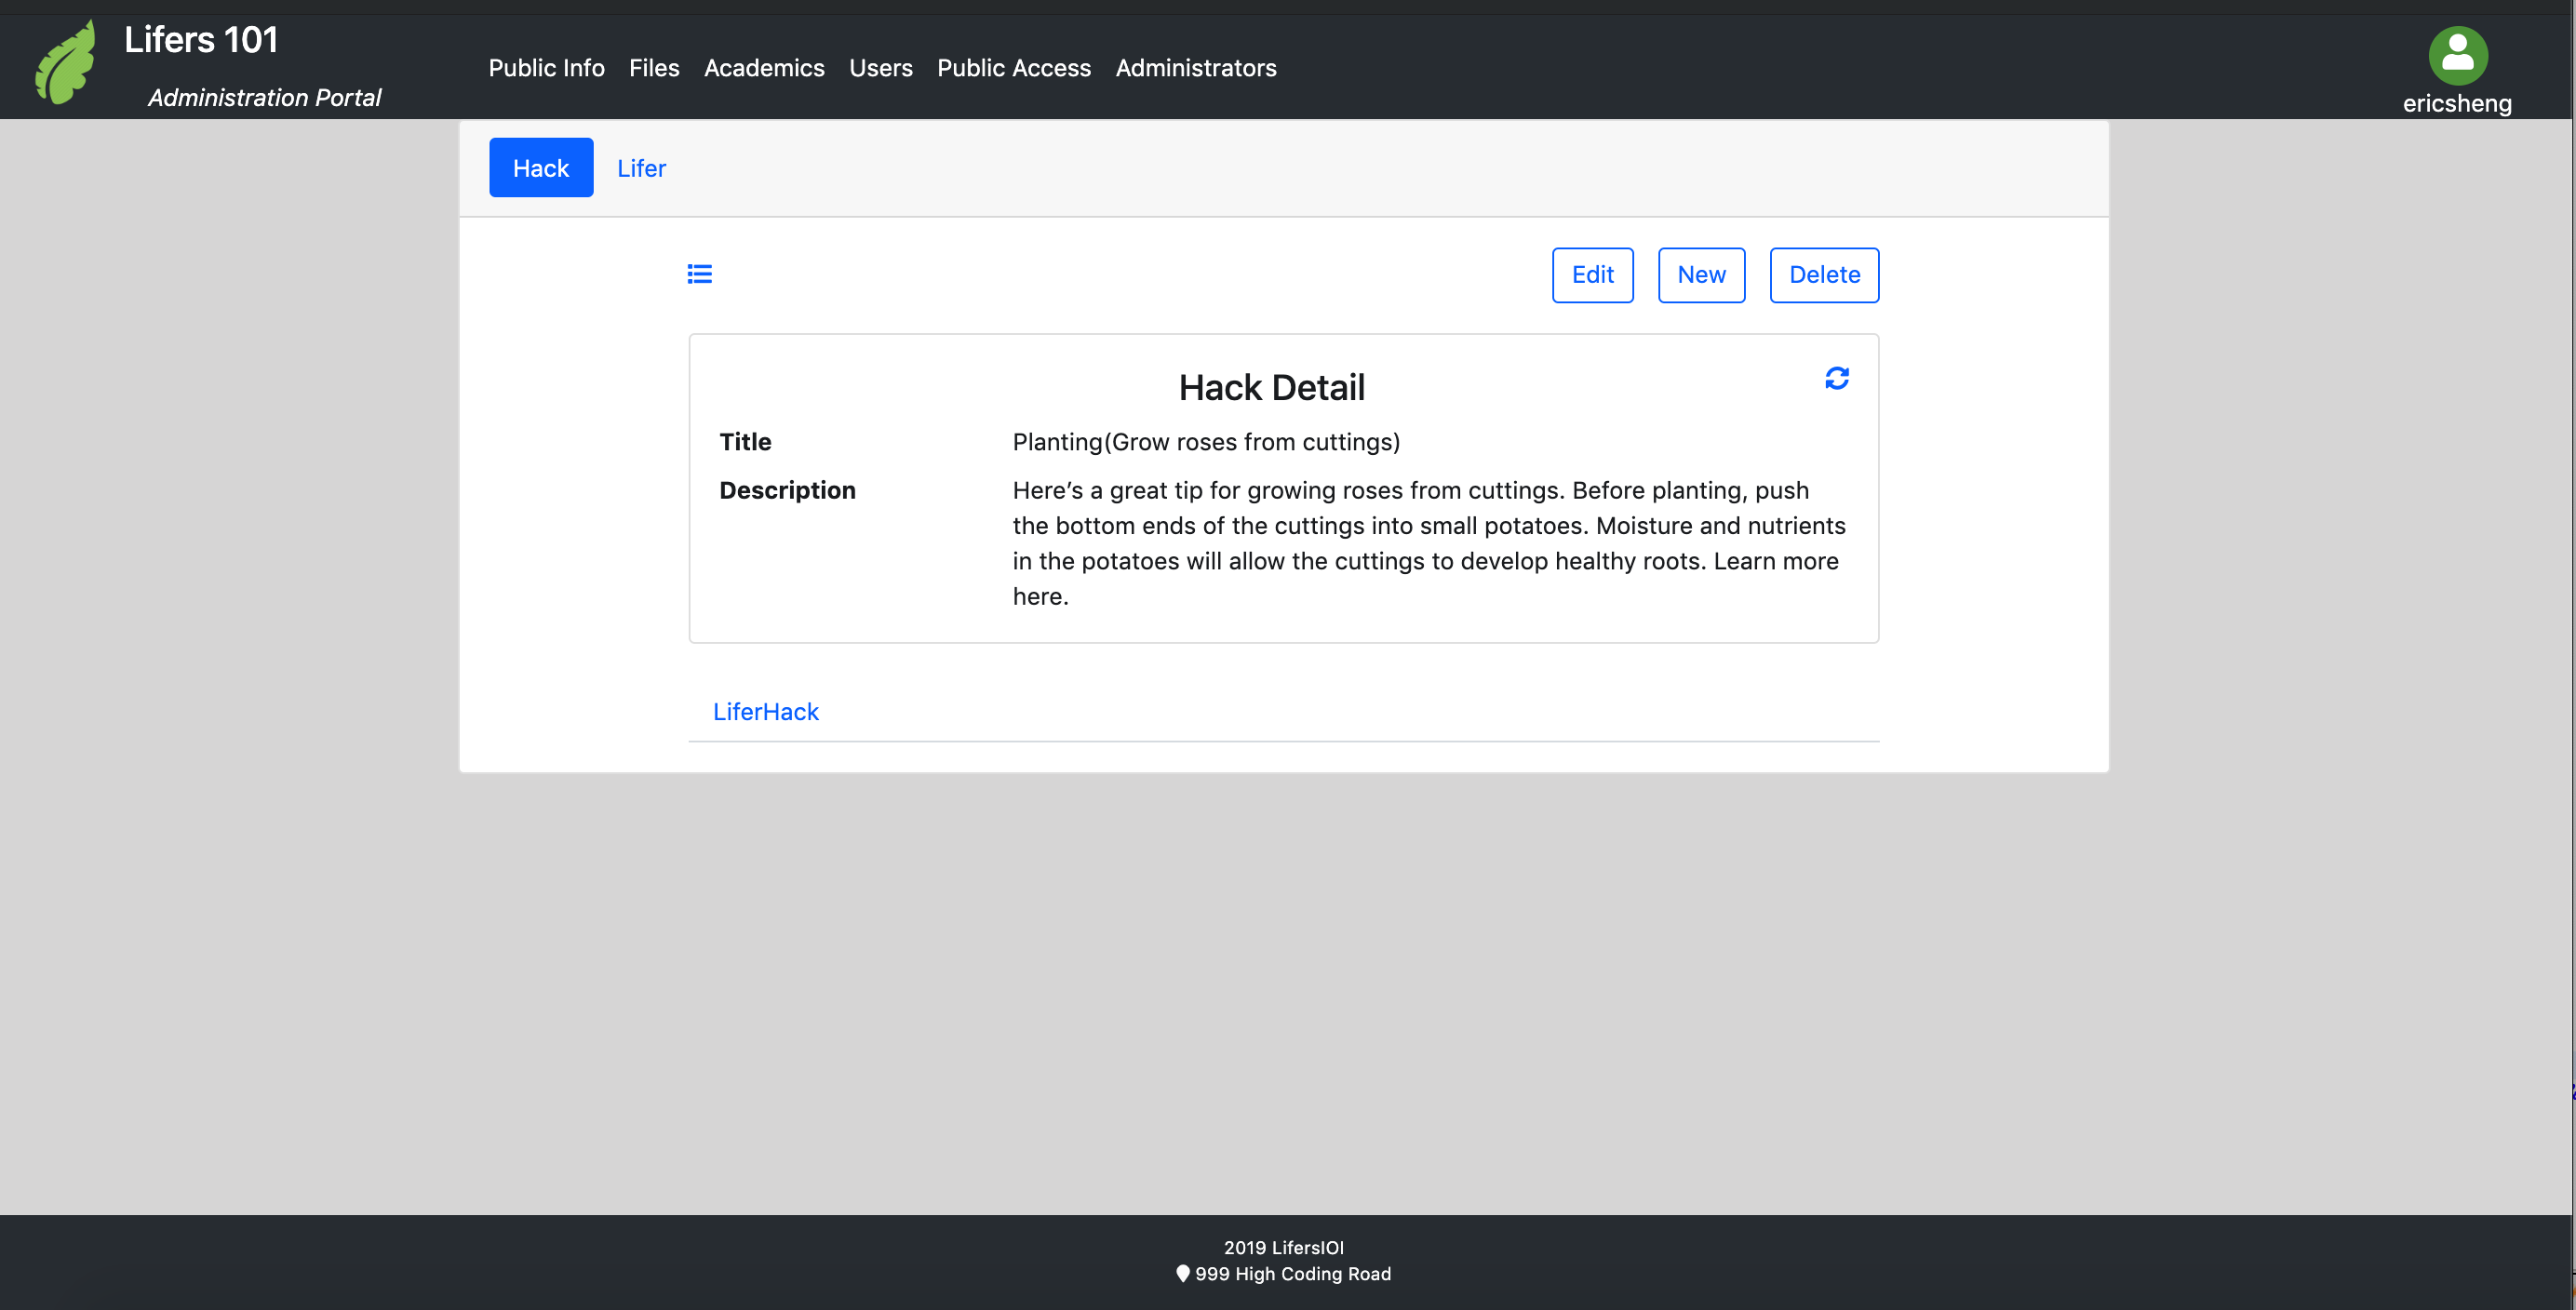Open the Users menu
This screenshot has width=2576, height=1310.
point(880,68)
